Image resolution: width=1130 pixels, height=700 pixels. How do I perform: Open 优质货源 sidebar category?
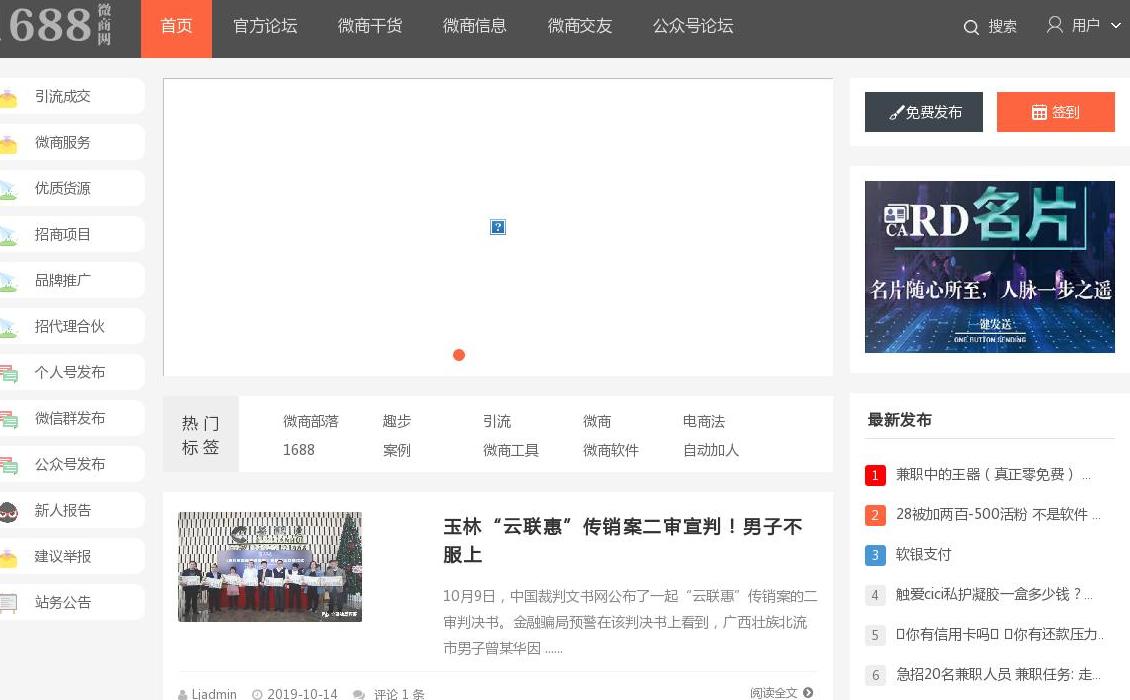(x=63, y=189)
